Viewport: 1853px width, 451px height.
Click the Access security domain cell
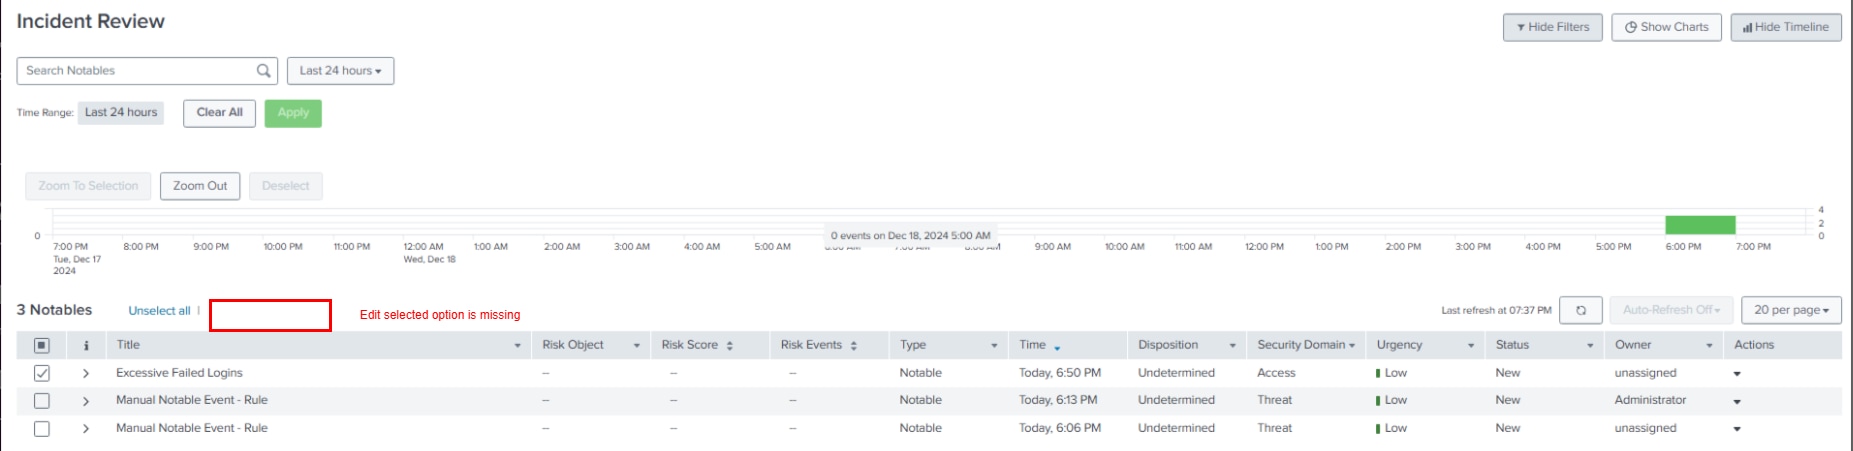click(1276, 373)
